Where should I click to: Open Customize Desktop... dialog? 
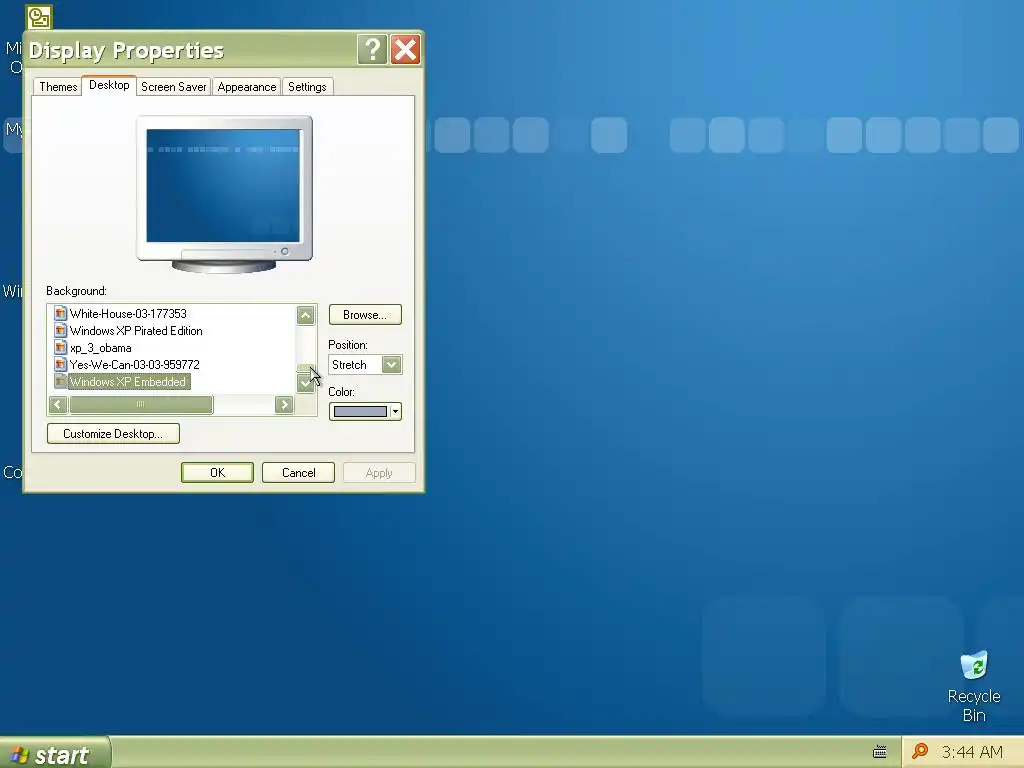click(x=113, y=434)
